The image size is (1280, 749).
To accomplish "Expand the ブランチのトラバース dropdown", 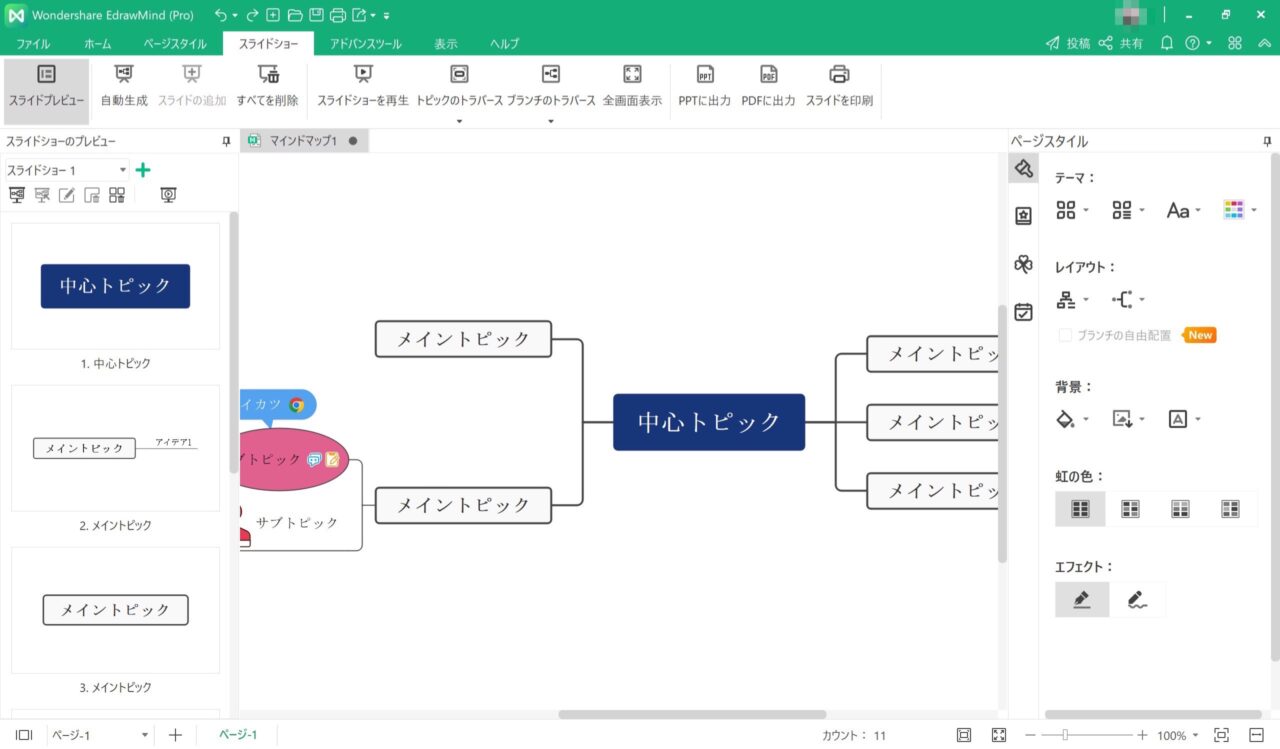I will click(551, 122).
